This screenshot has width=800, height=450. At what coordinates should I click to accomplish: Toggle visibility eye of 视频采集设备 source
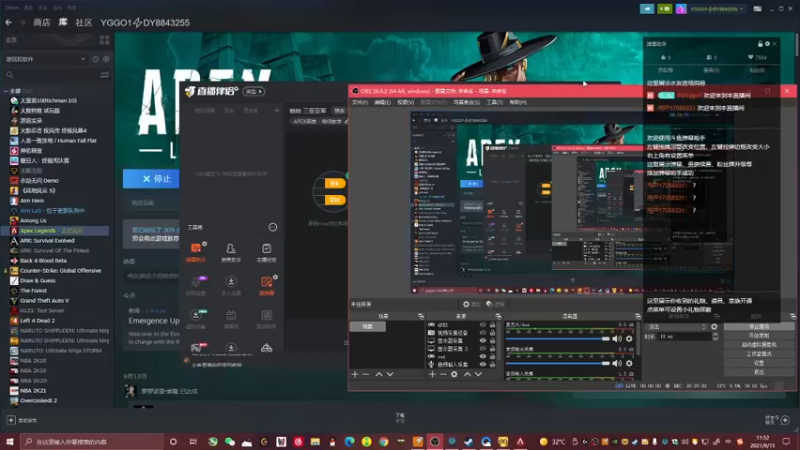point(483,333)
